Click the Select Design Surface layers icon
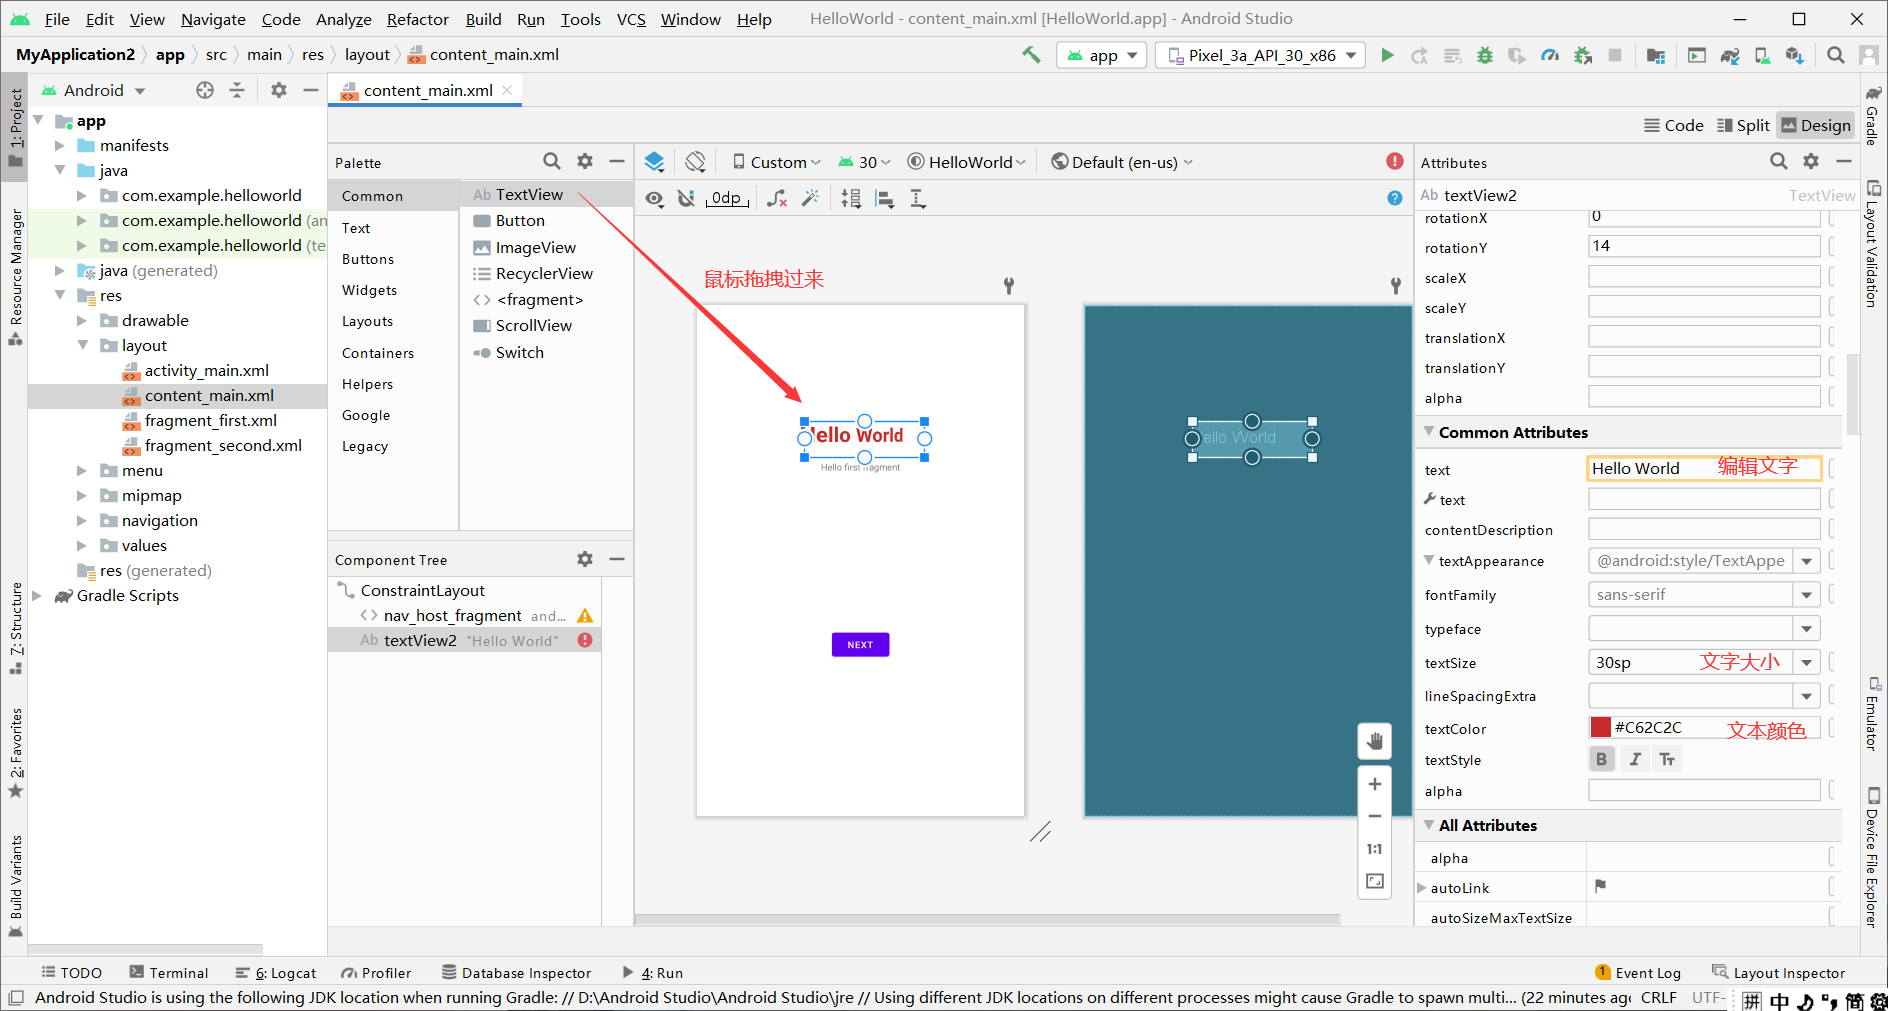The width and height of the screenshot is (1888, 1011). 654,162
